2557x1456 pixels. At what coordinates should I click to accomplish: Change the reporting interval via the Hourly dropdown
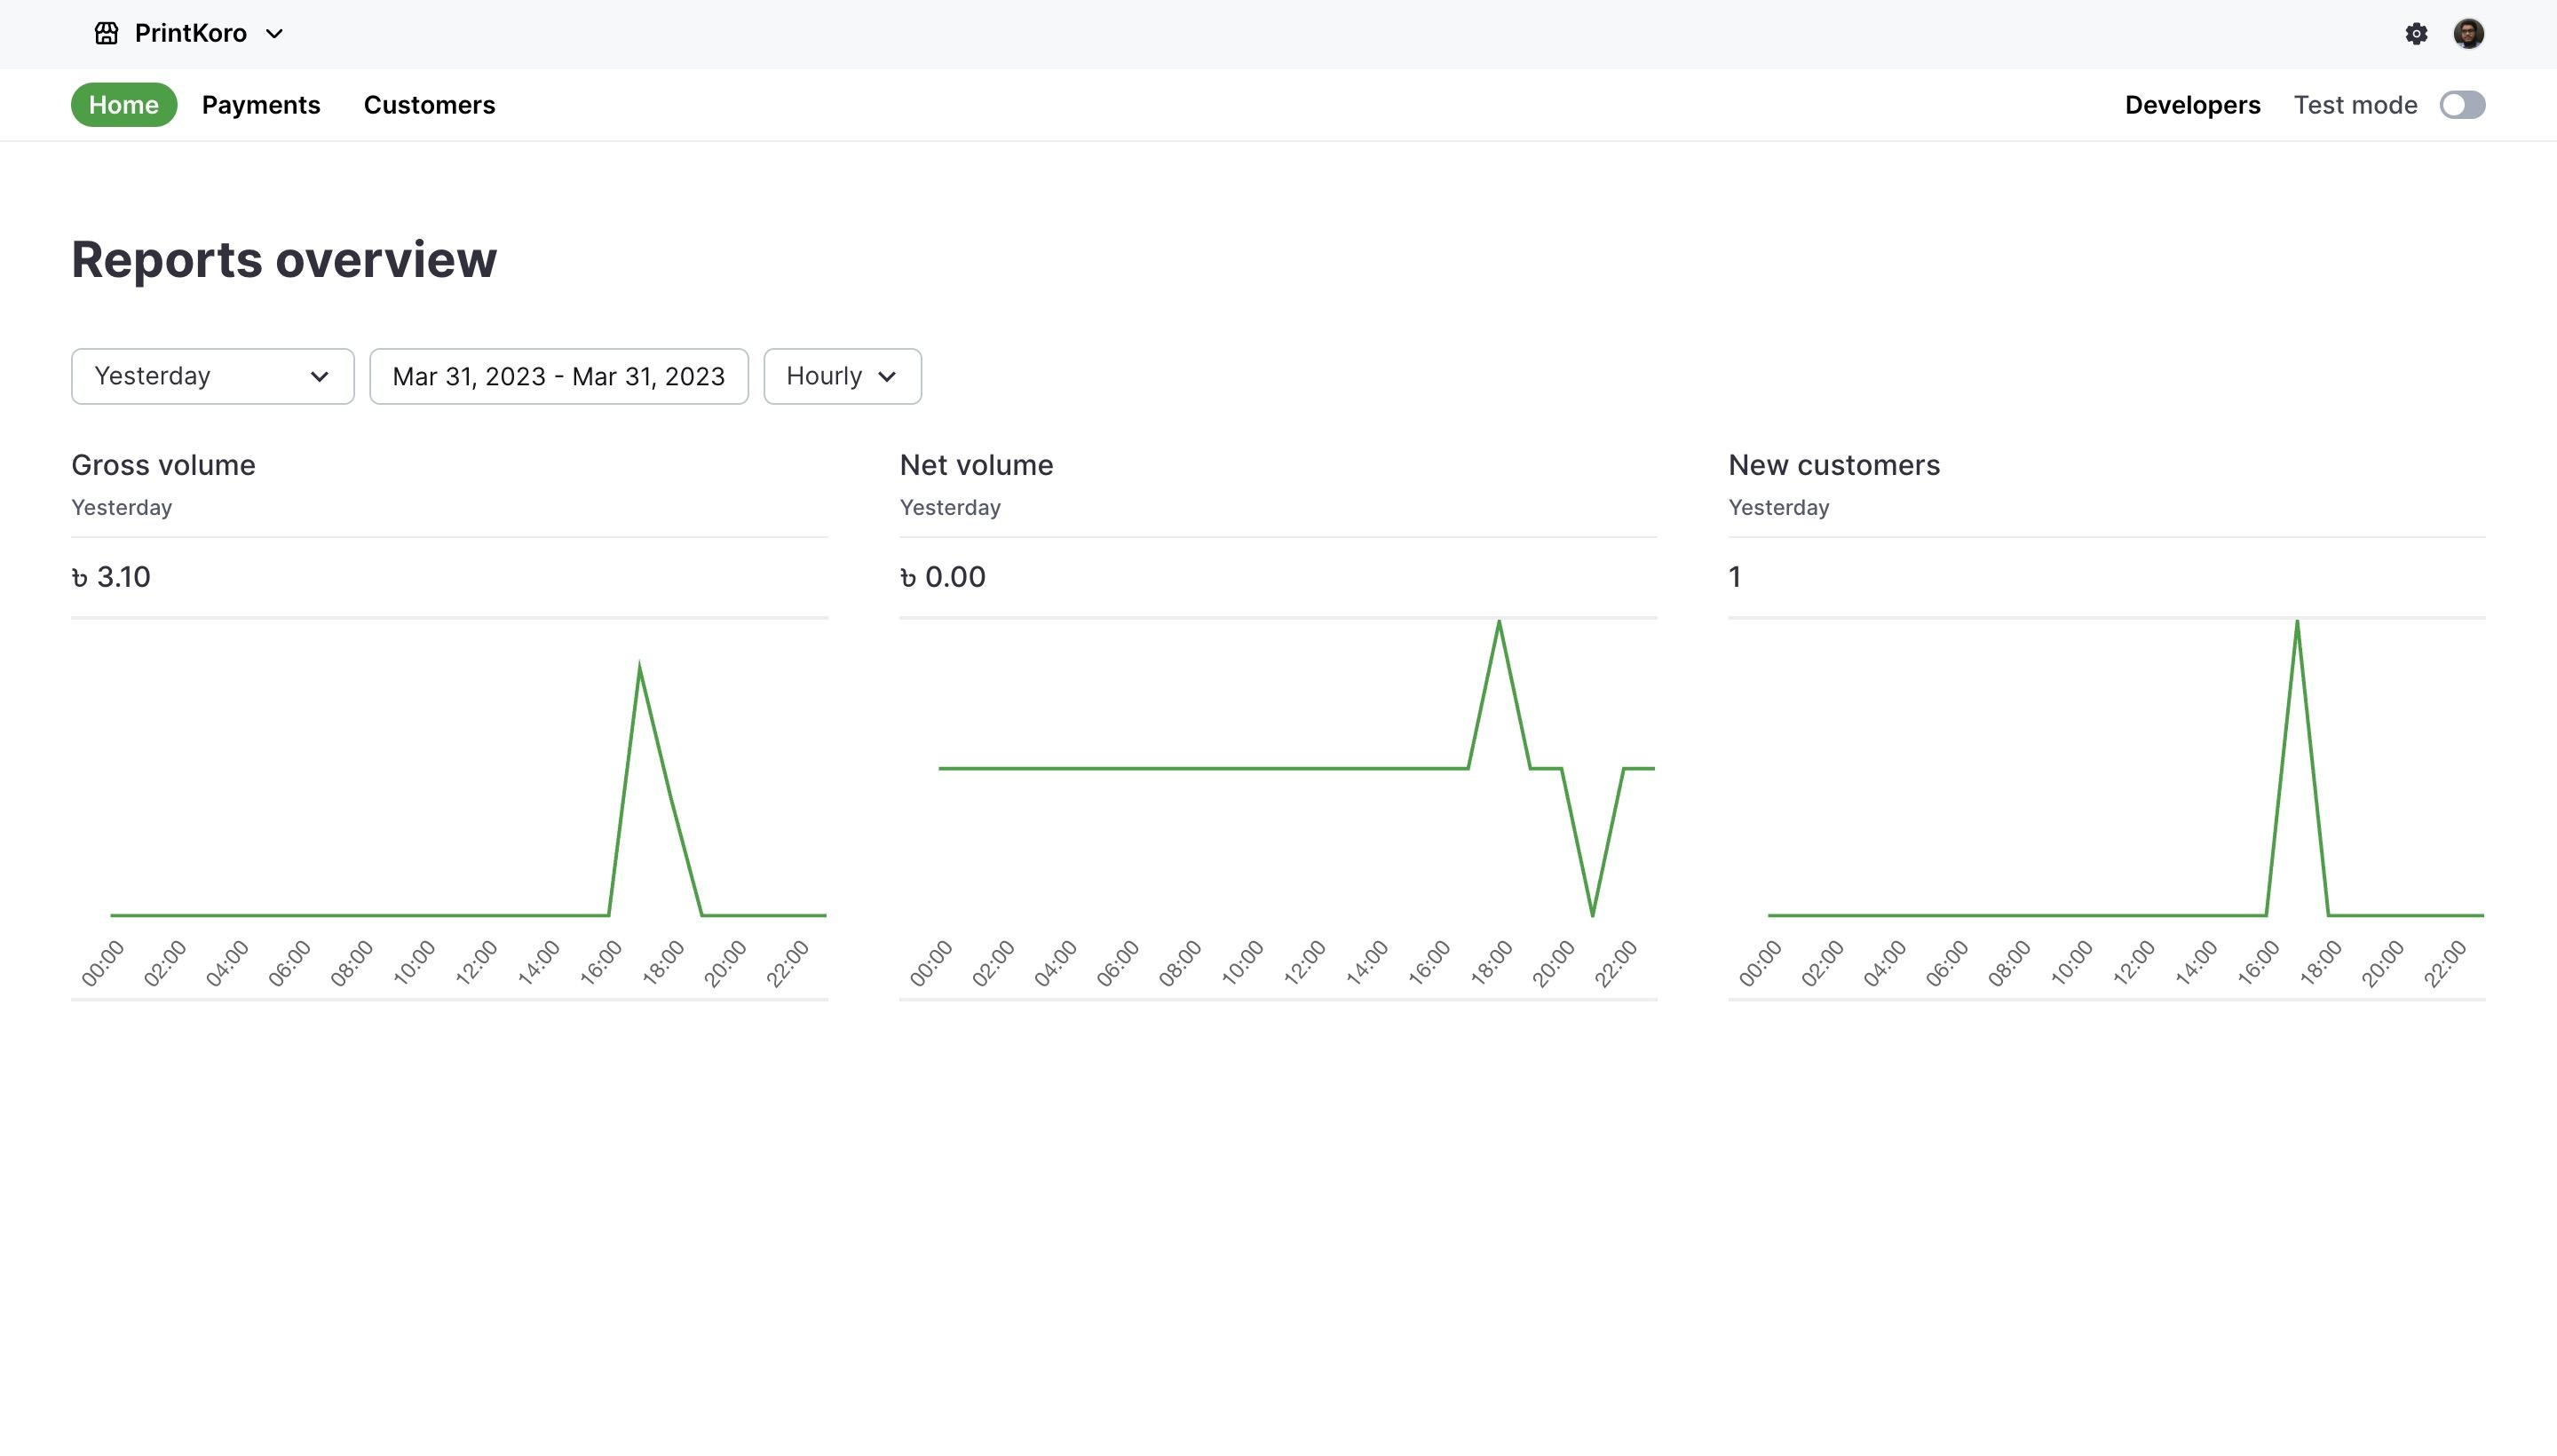[x=841, y=376]
